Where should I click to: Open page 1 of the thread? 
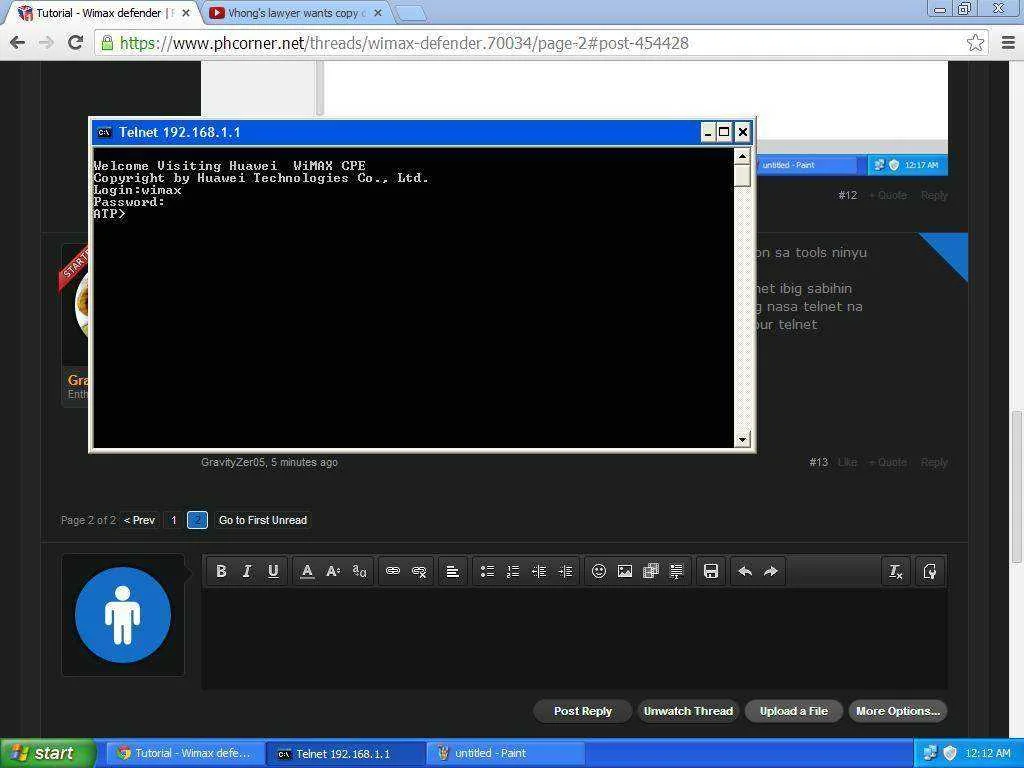coord(174,520)
